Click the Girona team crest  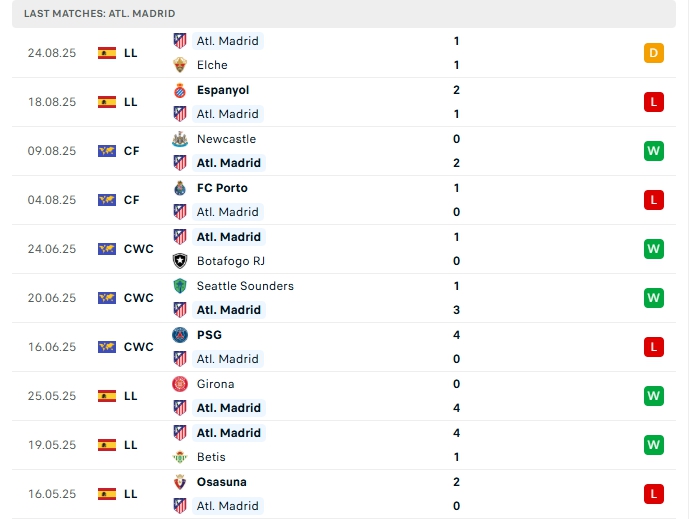180,384
